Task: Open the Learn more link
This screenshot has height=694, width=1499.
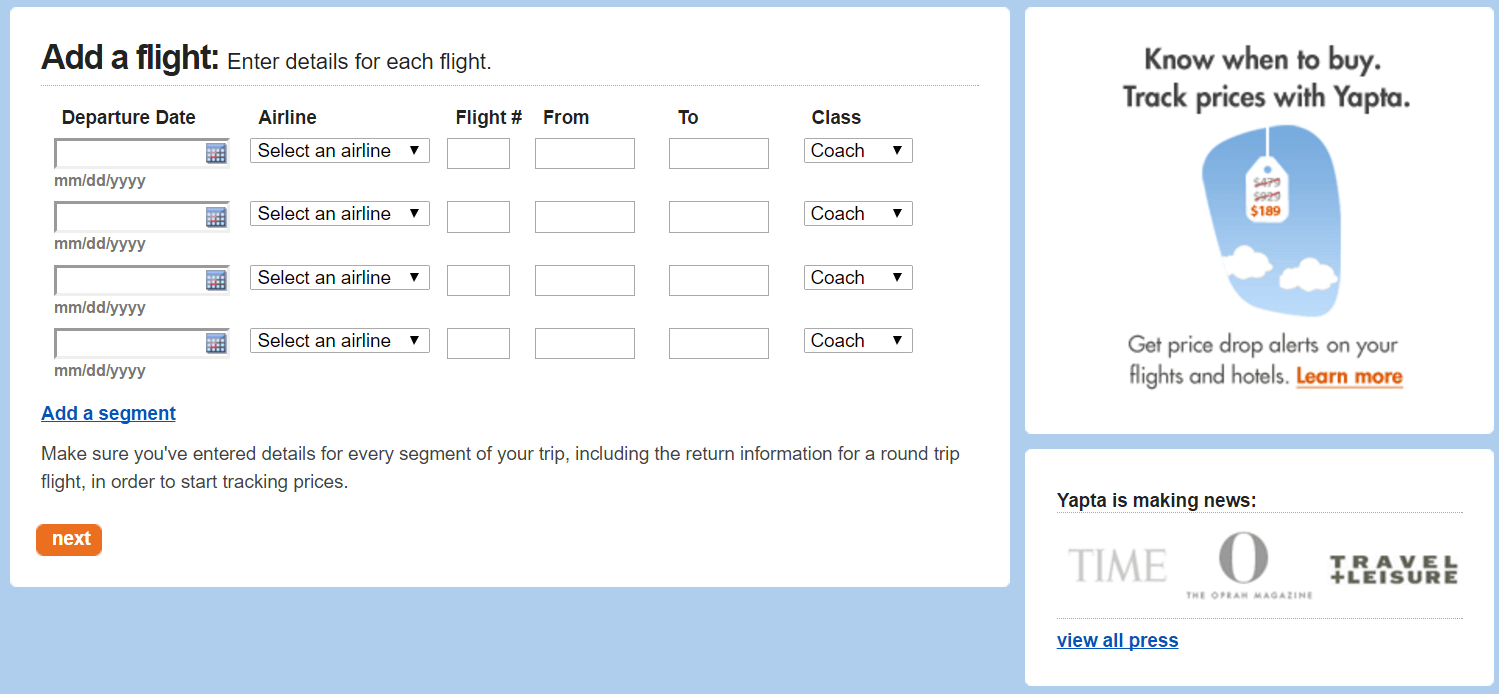Action: pos(1349,377)
